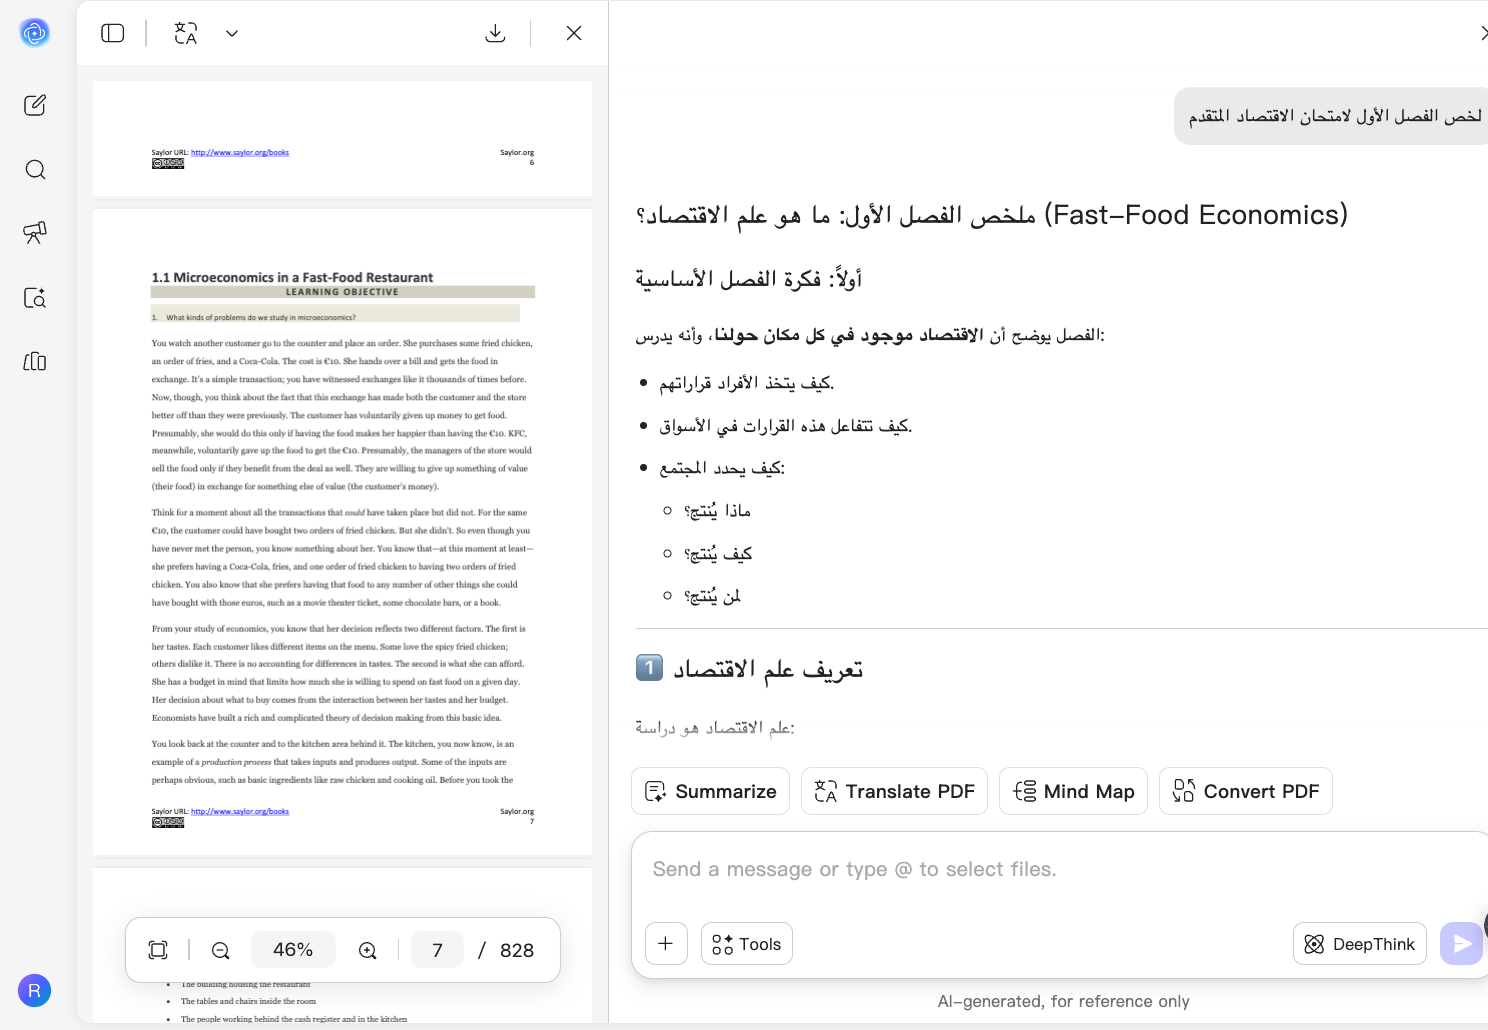Download the PDF using the download icon
1488x1030 pixels.
point(495,33)
